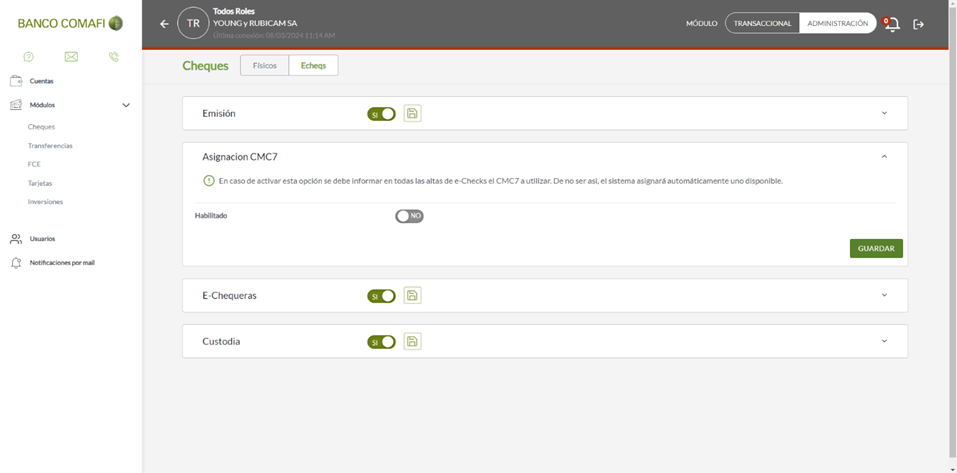The width and height of the screenshot is (957, 473).
Task: Toggle the Emisión switch off
Action: point(381,114)
